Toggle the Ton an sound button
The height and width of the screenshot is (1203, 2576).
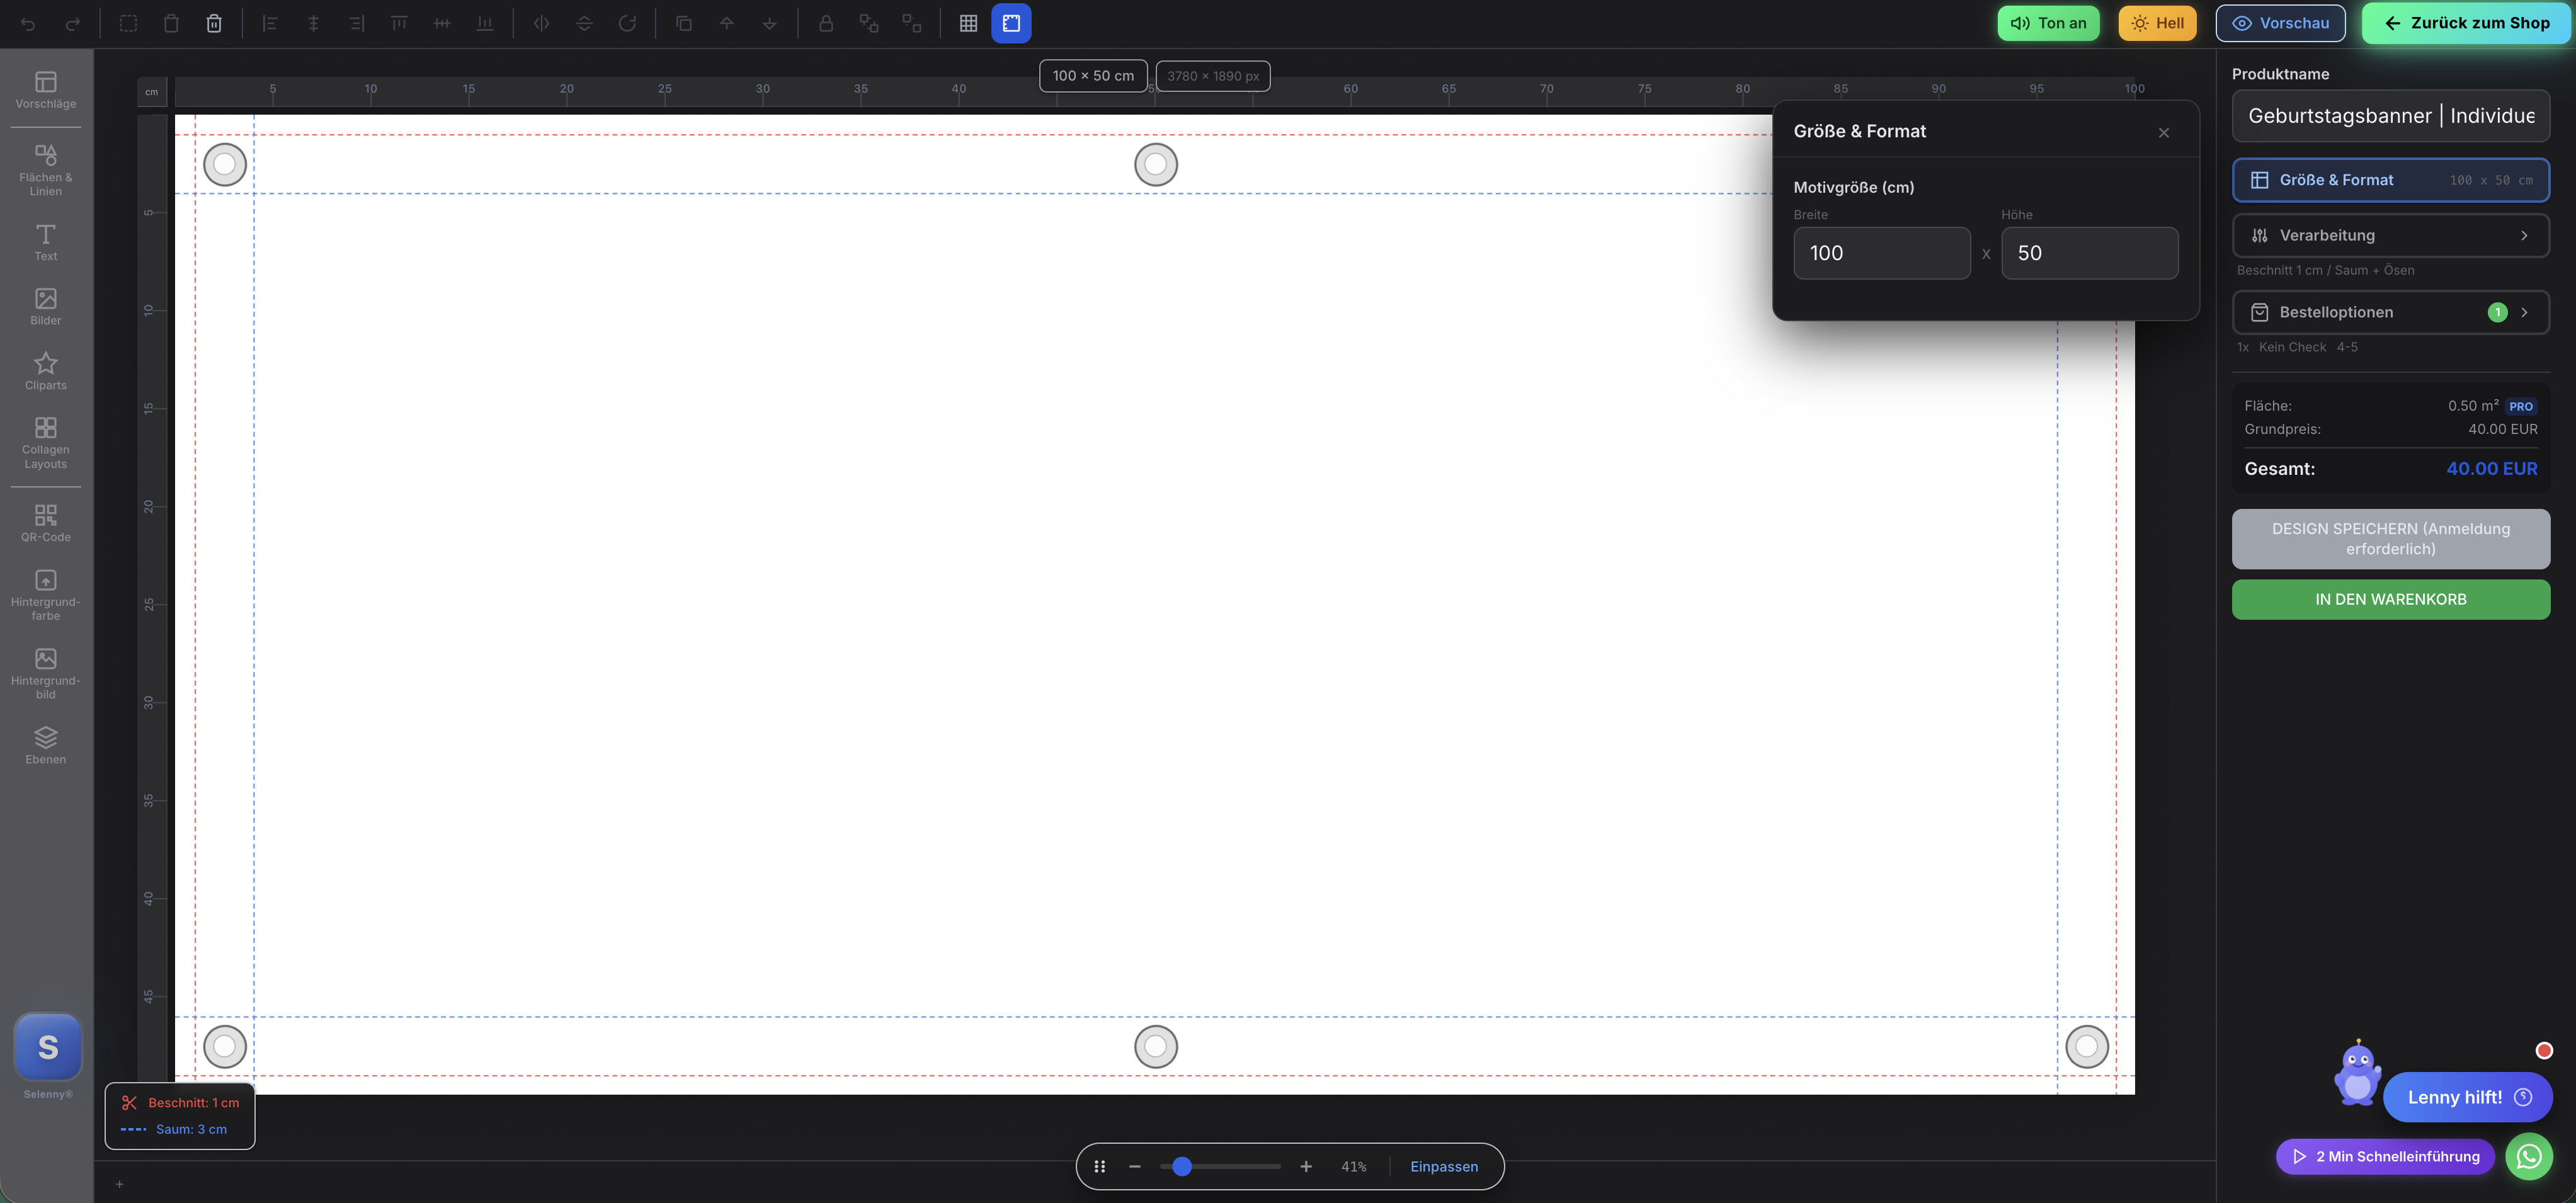[x=2048, y=22]
